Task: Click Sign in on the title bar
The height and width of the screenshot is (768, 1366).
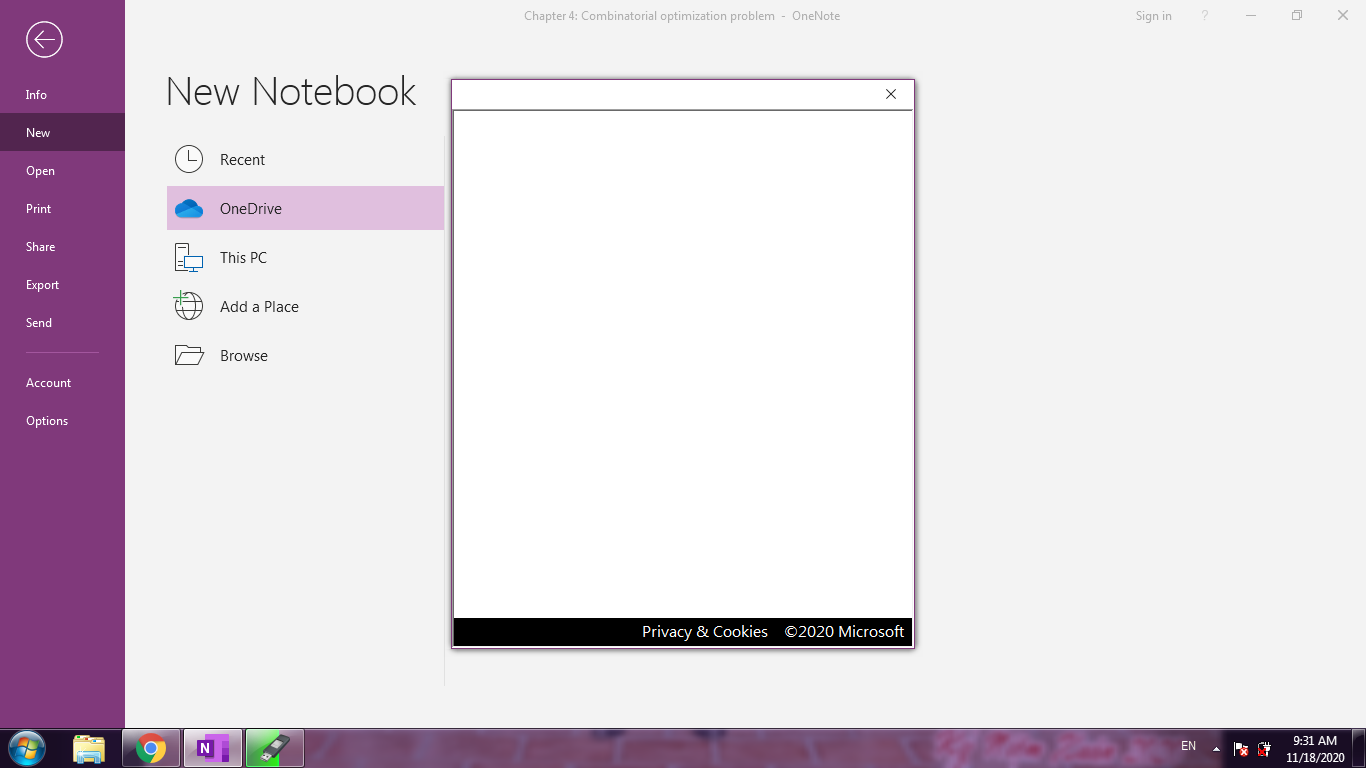Action: pyautogui.click(x=1153, y=16)
